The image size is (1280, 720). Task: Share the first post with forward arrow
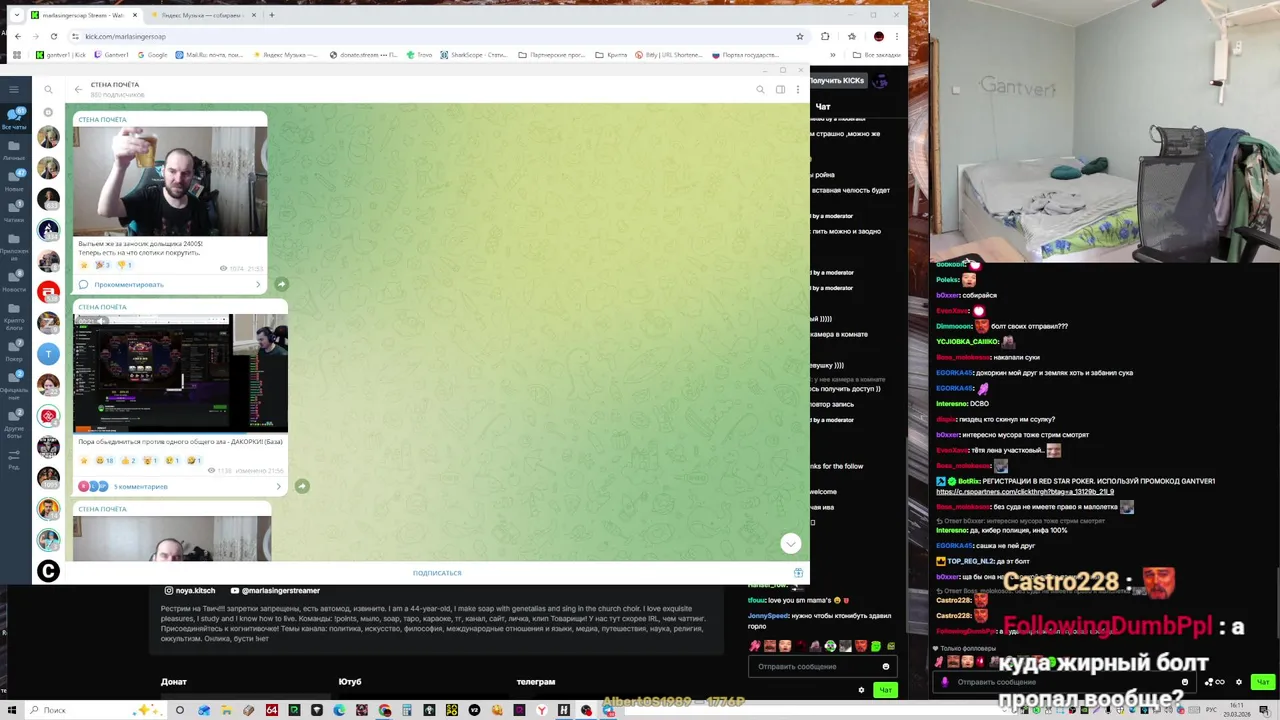coord(281,284)
